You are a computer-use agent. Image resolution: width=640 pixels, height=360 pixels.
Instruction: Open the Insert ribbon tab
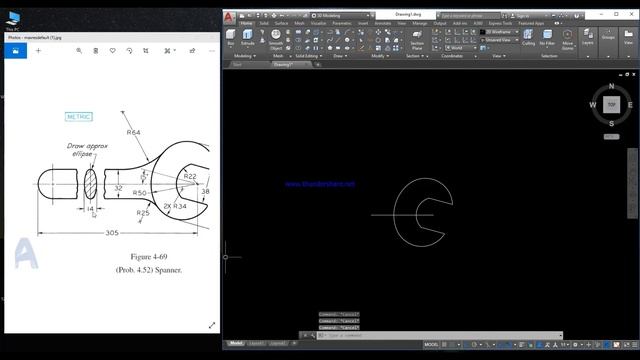pyautogui.click(x=363, y=23)
